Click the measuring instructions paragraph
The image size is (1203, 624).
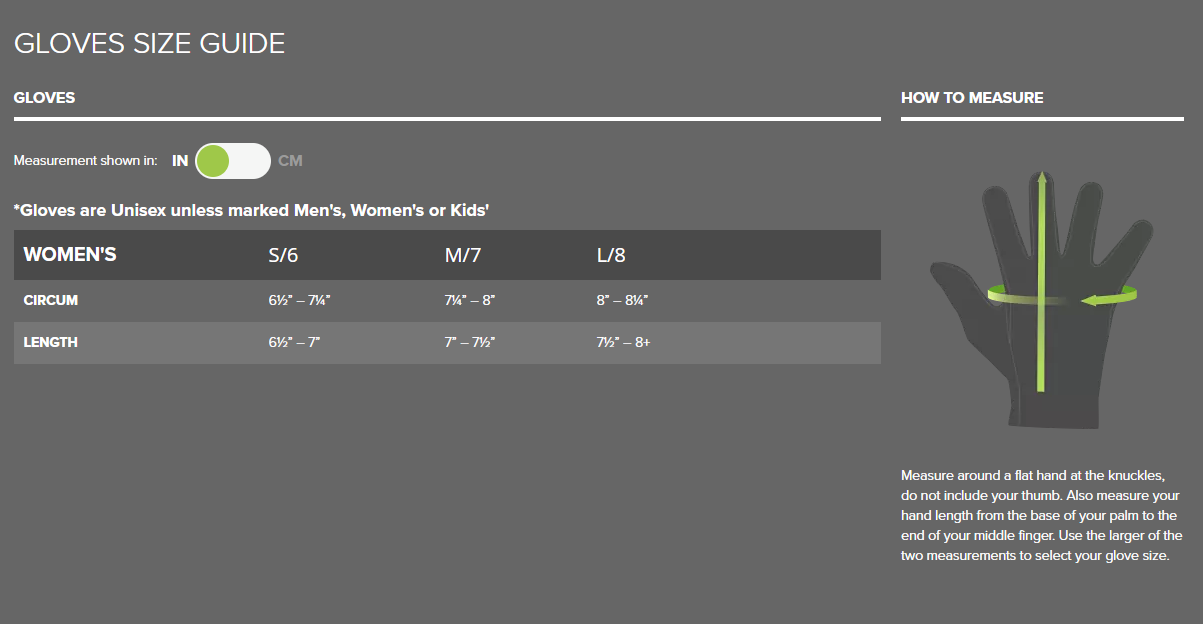(x=1040, y=515)
